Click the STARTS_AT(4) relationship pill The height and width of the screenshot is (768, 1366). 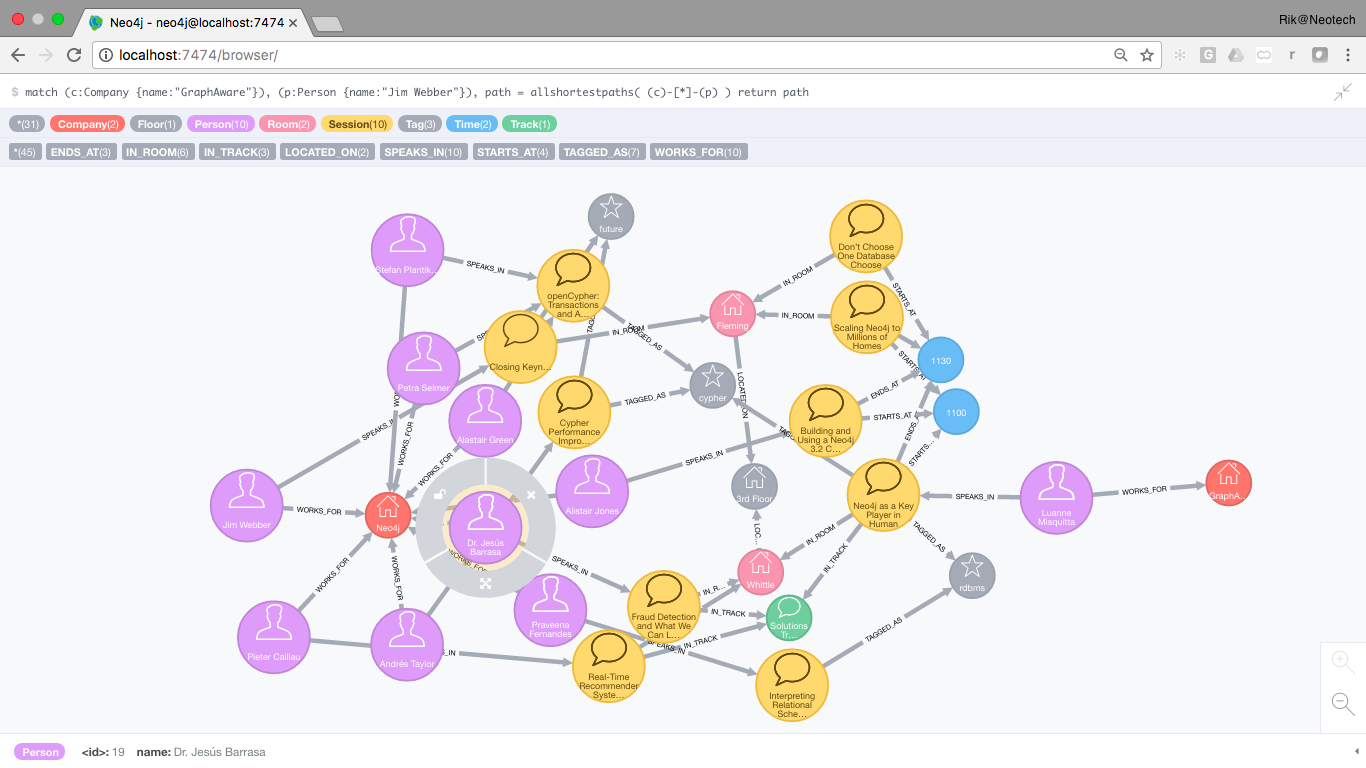(x=512, y=152)
